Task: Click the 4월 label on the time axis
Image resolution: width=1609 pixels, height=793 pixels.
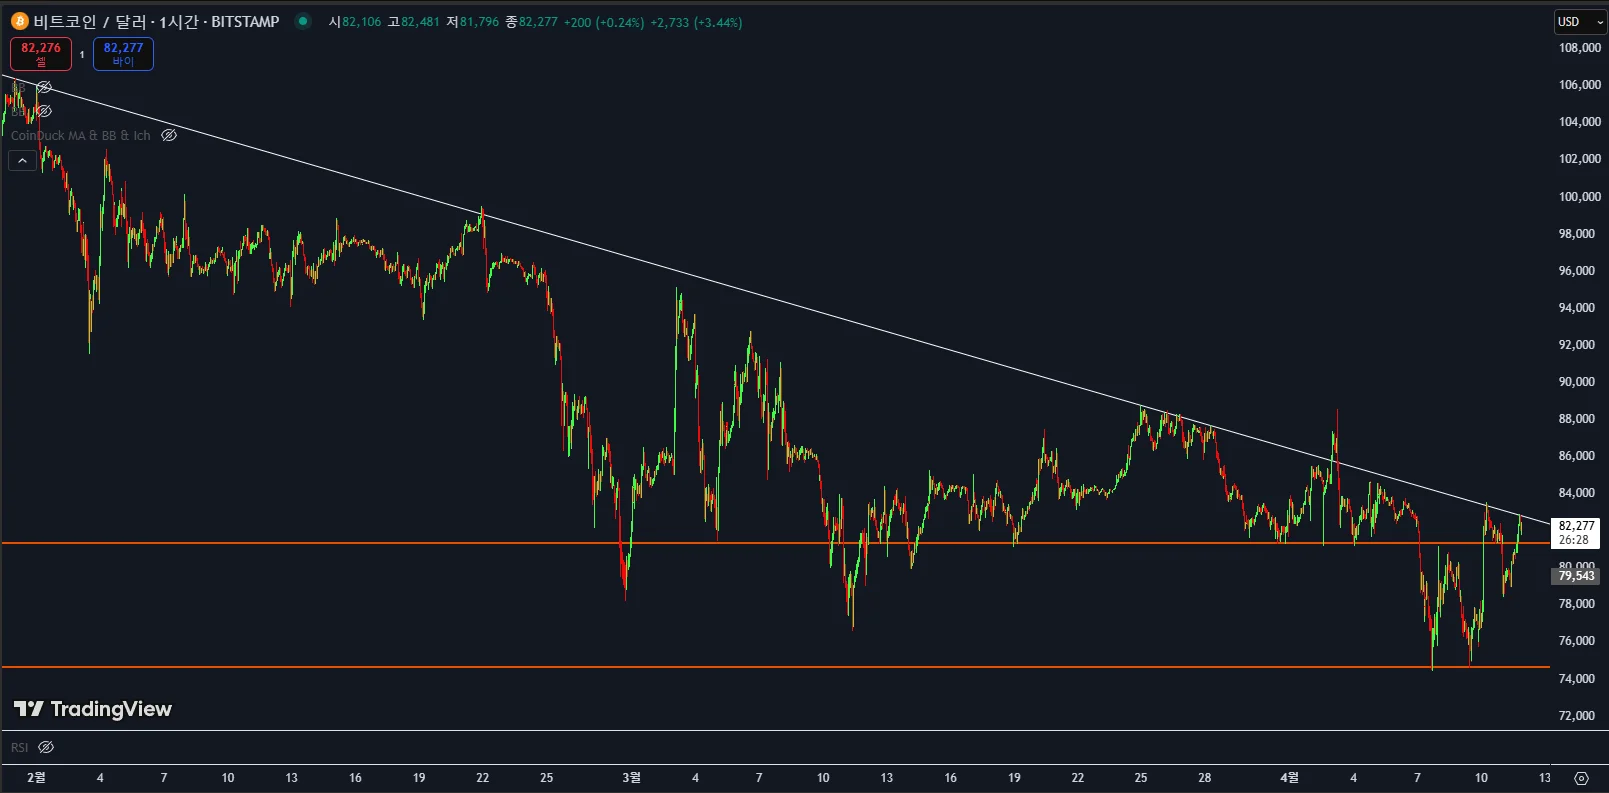Action: point(1290,778)
